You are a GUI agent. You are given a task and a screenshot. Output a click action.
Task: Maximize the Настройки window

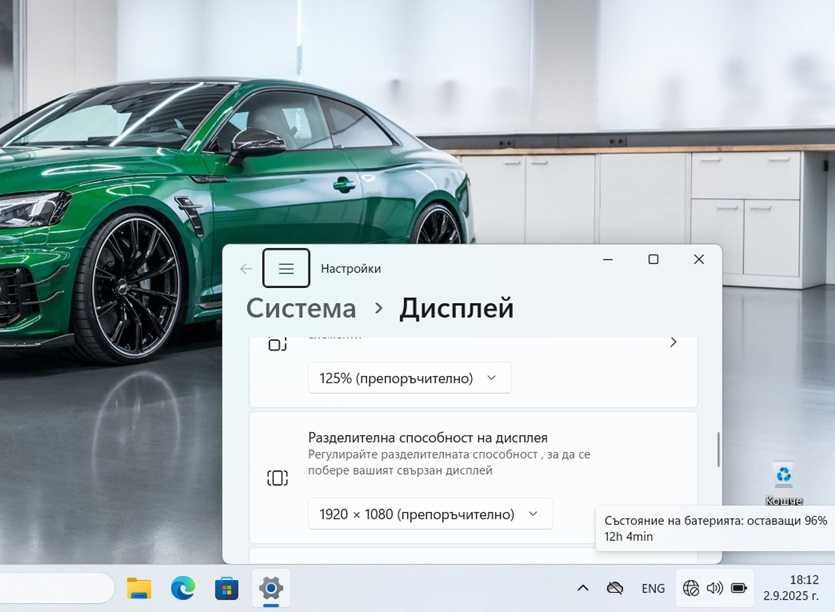pos(653,259)
